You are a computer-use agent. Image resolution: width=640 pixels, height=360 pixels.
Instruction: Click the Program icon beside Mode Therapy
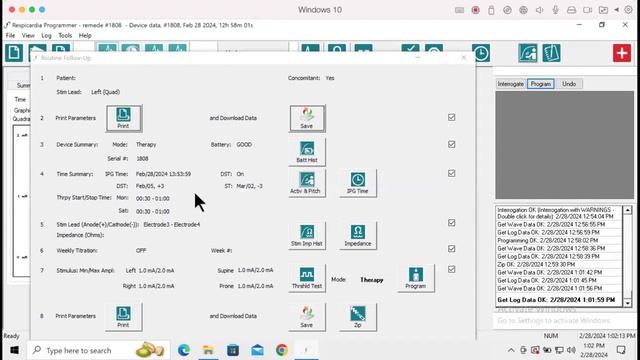coord(416,278)
